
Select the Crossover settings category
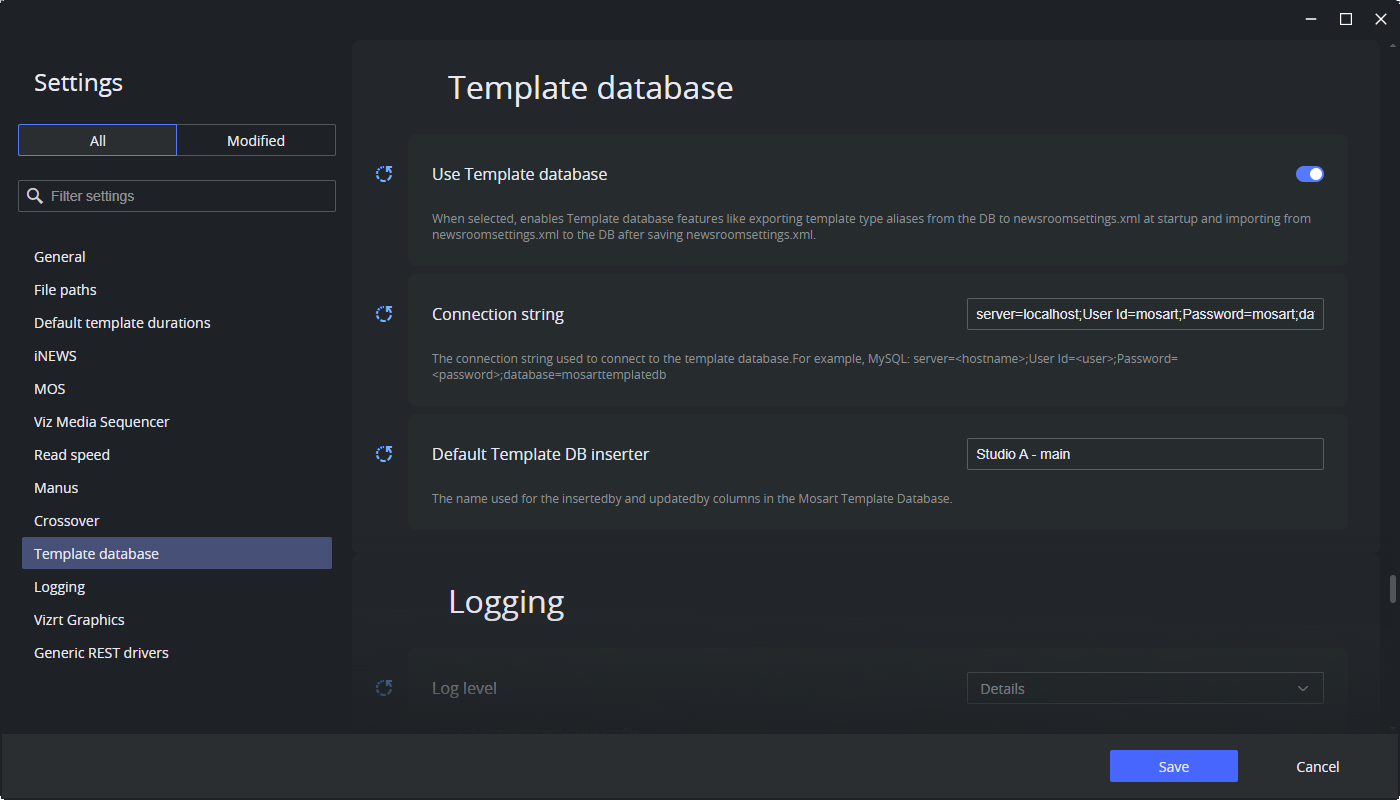tap(66, 520)
